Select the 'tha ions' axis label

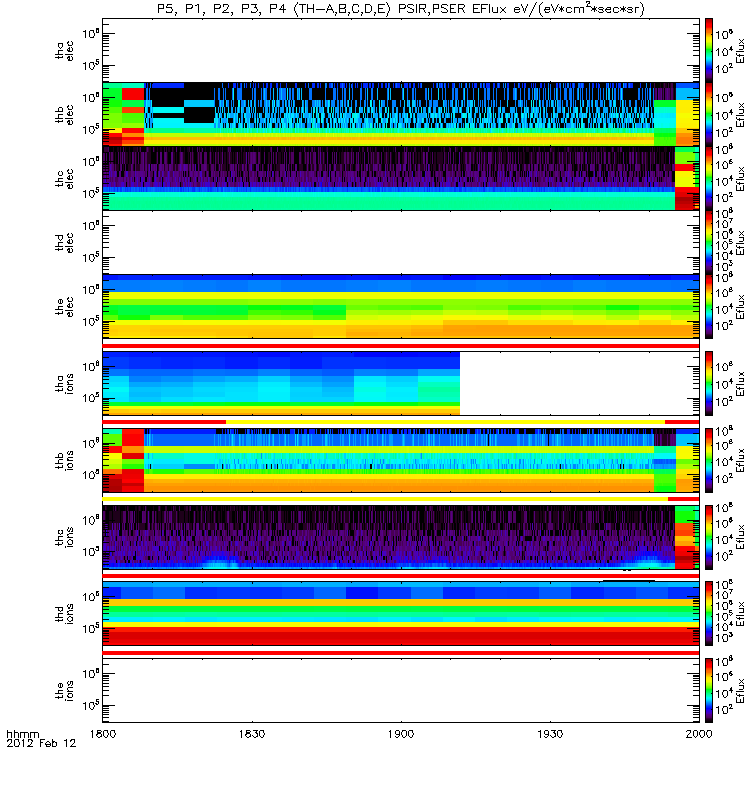(x=65, y=384)
